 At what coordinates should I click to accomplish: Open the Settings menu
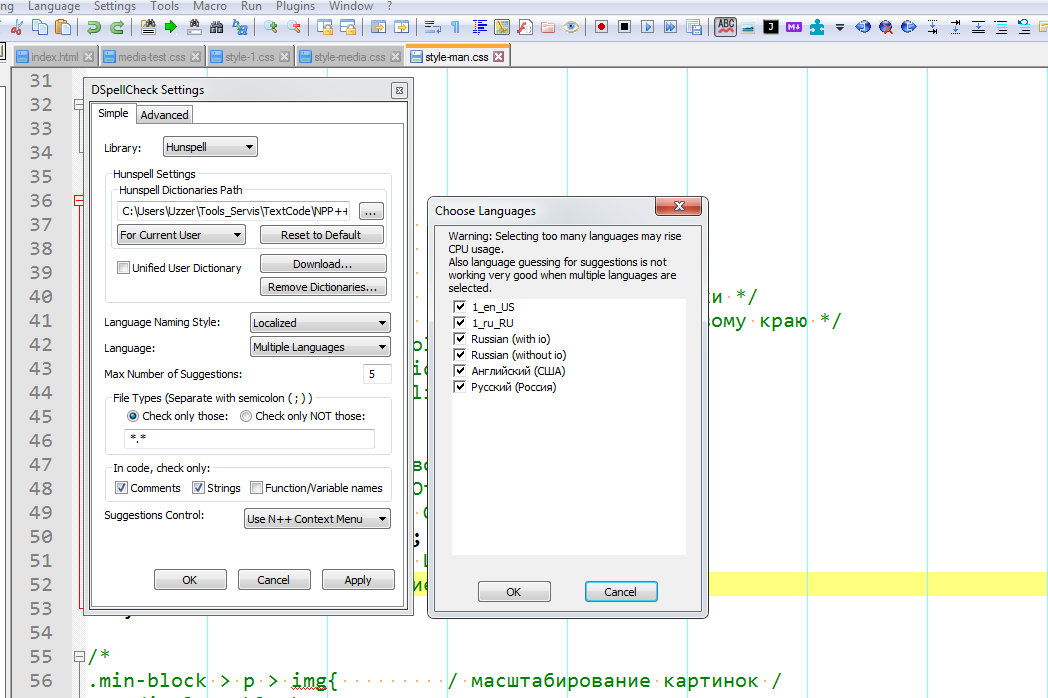pyautogui.click(x=114, y=6)
